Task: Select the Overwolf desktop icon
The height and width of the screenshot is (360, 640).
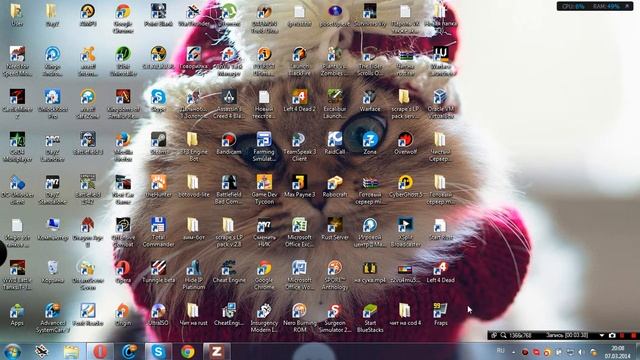Action: click(x=405, y=143)
